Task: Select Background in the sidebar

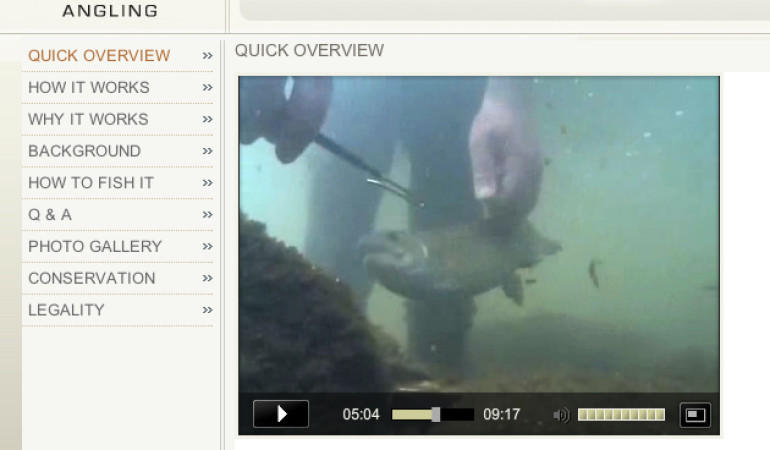Action: [84, 151]
